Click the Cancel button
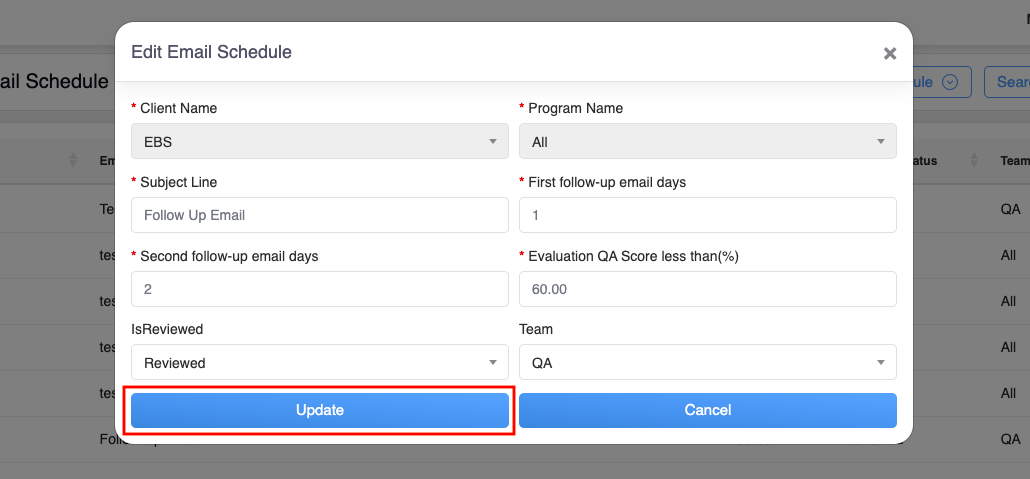The height and width of the screenshot is (479, 1030). tap(707, 410)
